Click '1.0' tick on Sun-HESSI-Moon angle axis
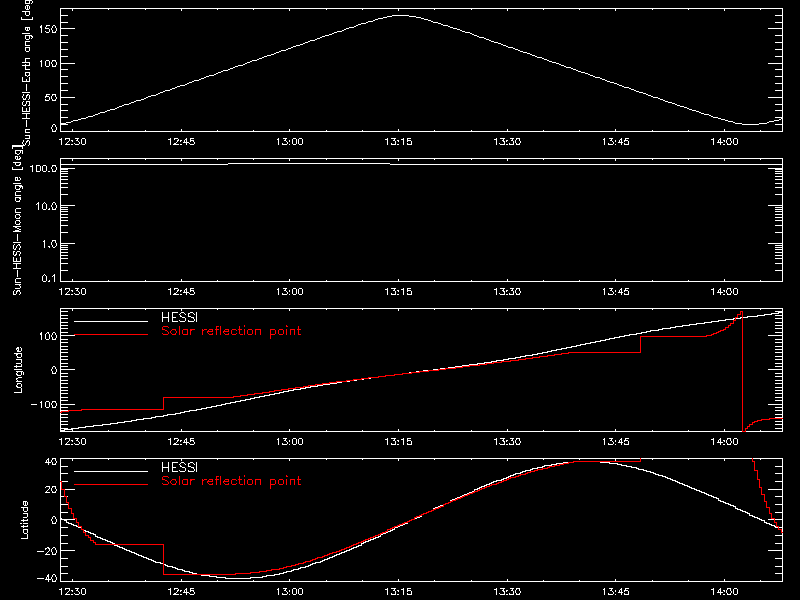The image size is (800, 600). [x=49, y=244]
